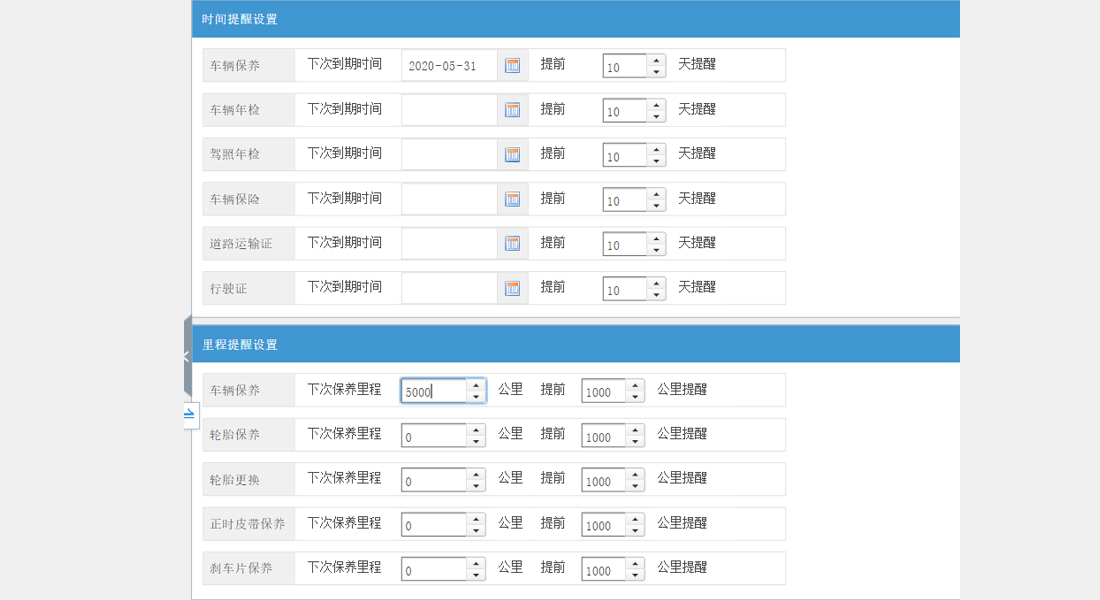Increase 车辆保养 next mileage with up arrow
Image resolution: width=1100 pixels, height=600 pixels.
click(476, 385)
